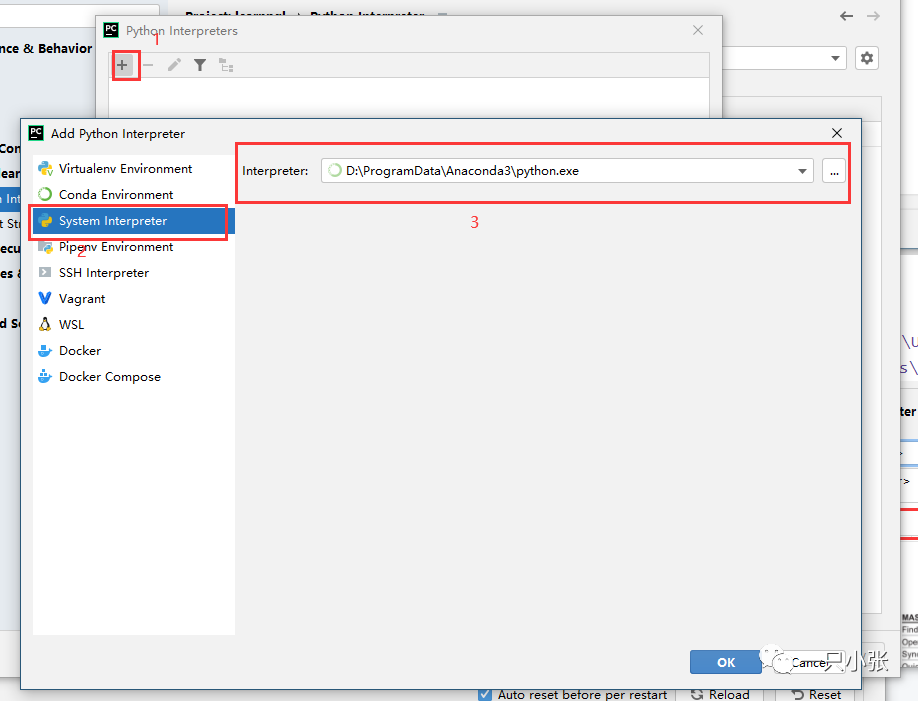This screenshot has height=701, width=918.
Task: Click the WSL penguin icon
Action: [x=45, y=324]
